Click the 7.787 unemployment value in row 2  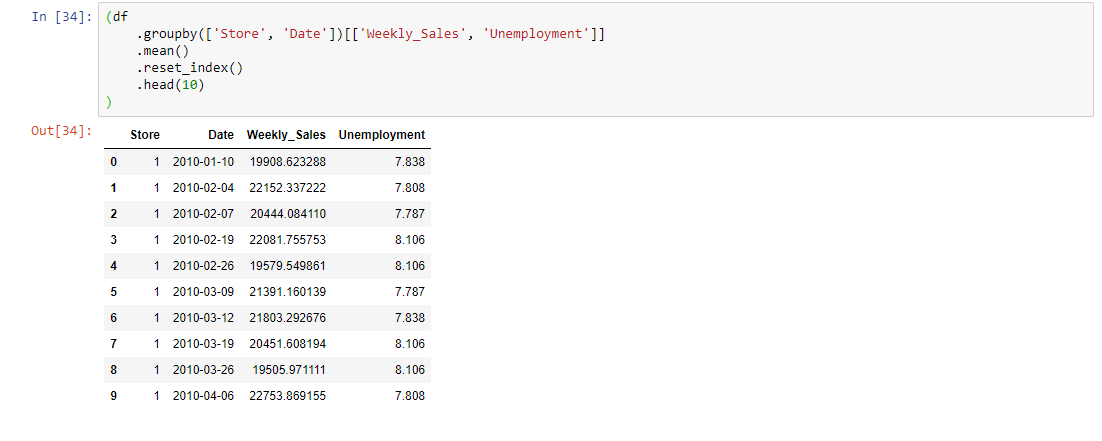410,214
